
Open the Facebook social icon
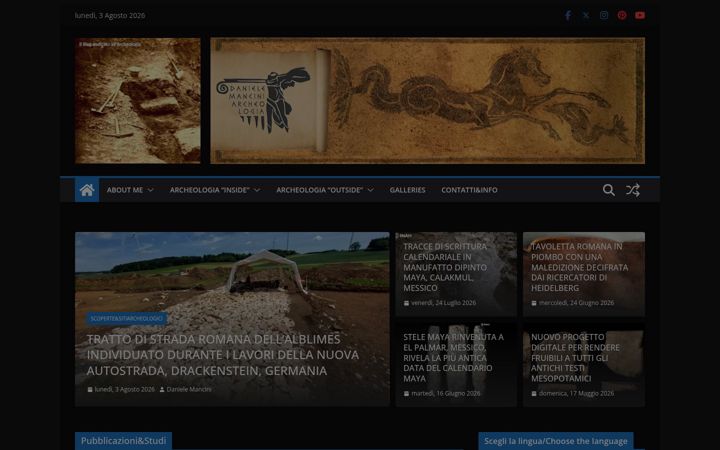pos(568,15)
